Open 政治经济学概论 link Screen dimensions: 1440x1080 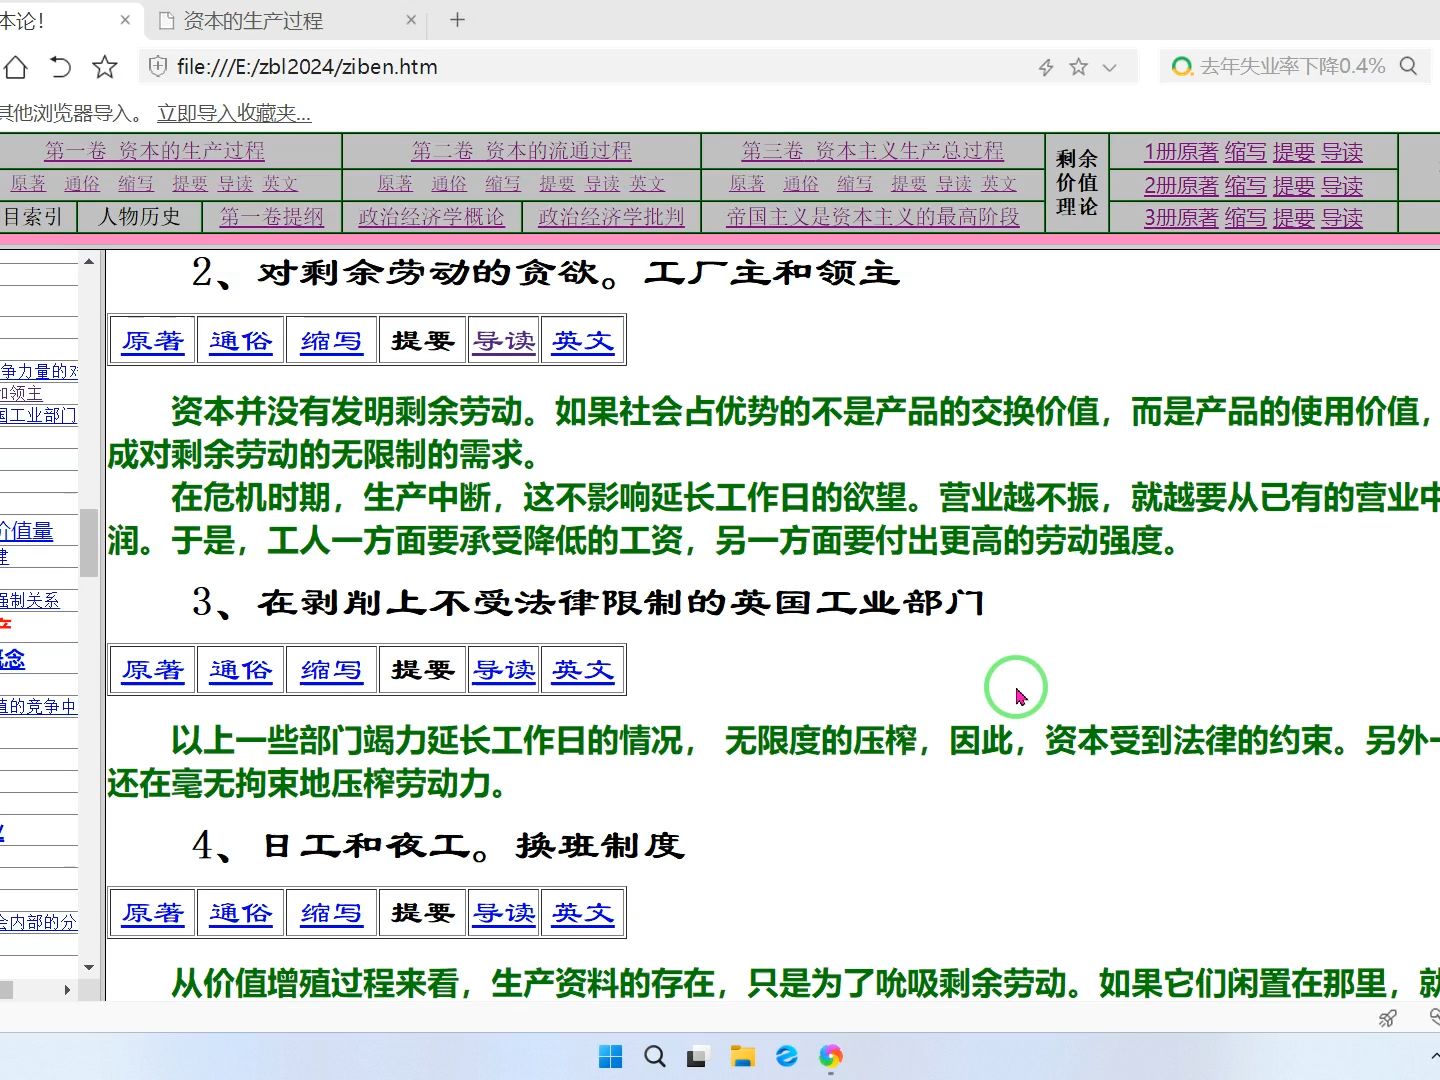[x=431, y=217]
